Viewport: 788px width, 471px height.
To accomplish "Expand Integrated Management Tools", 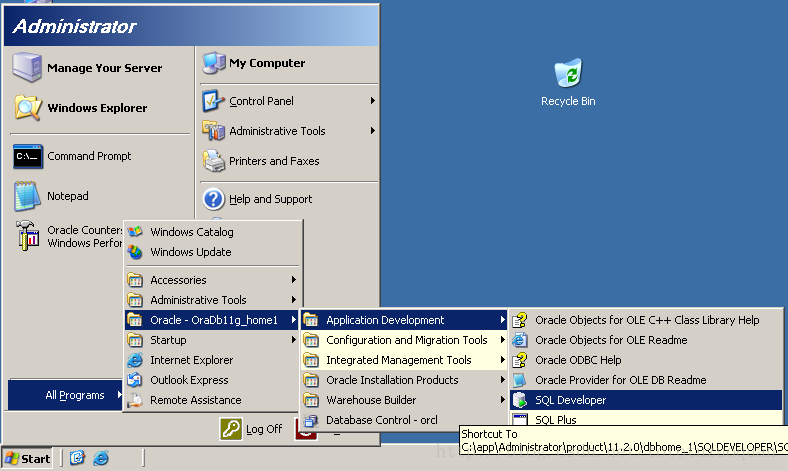I will tap(404, 360).
